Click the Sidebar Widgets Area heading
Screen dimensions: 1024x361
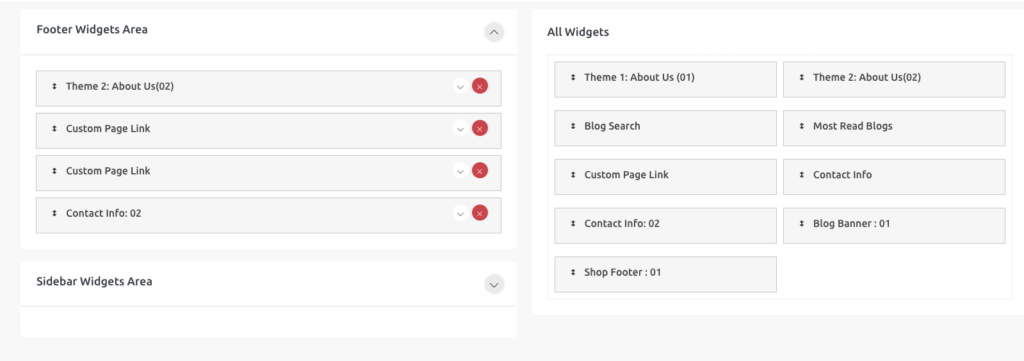point(95,281)
